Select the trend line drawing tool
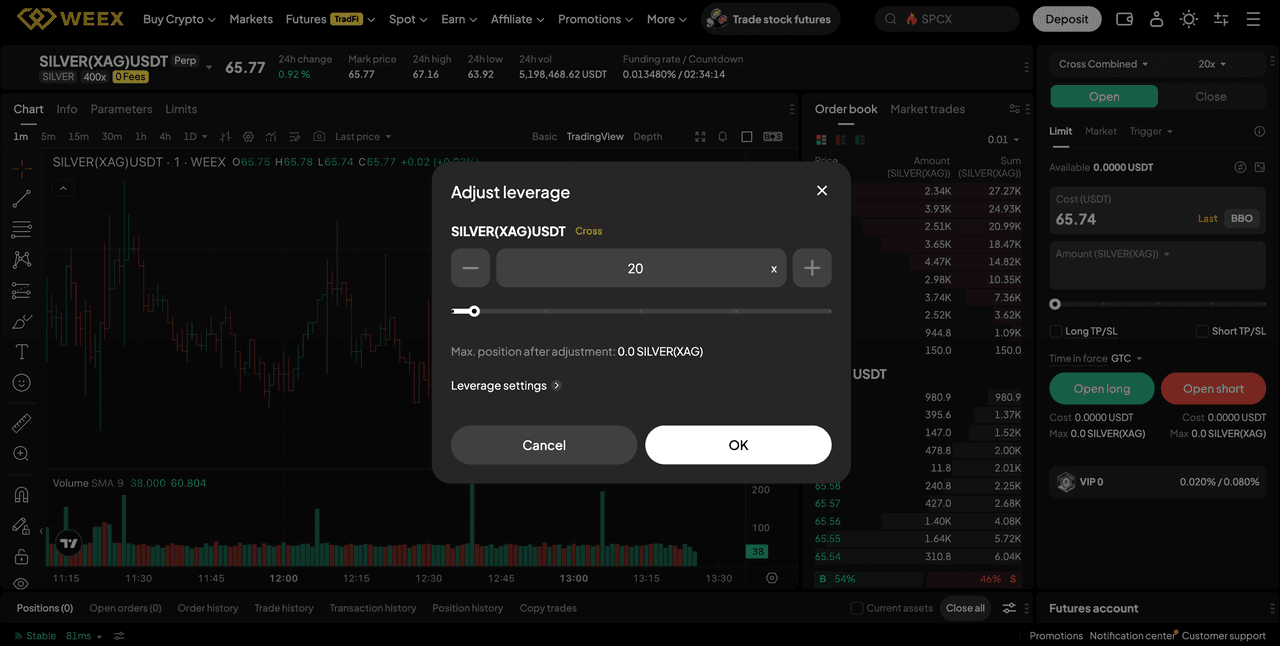This screenshot has width=1280, height=646. click(21, 199)
